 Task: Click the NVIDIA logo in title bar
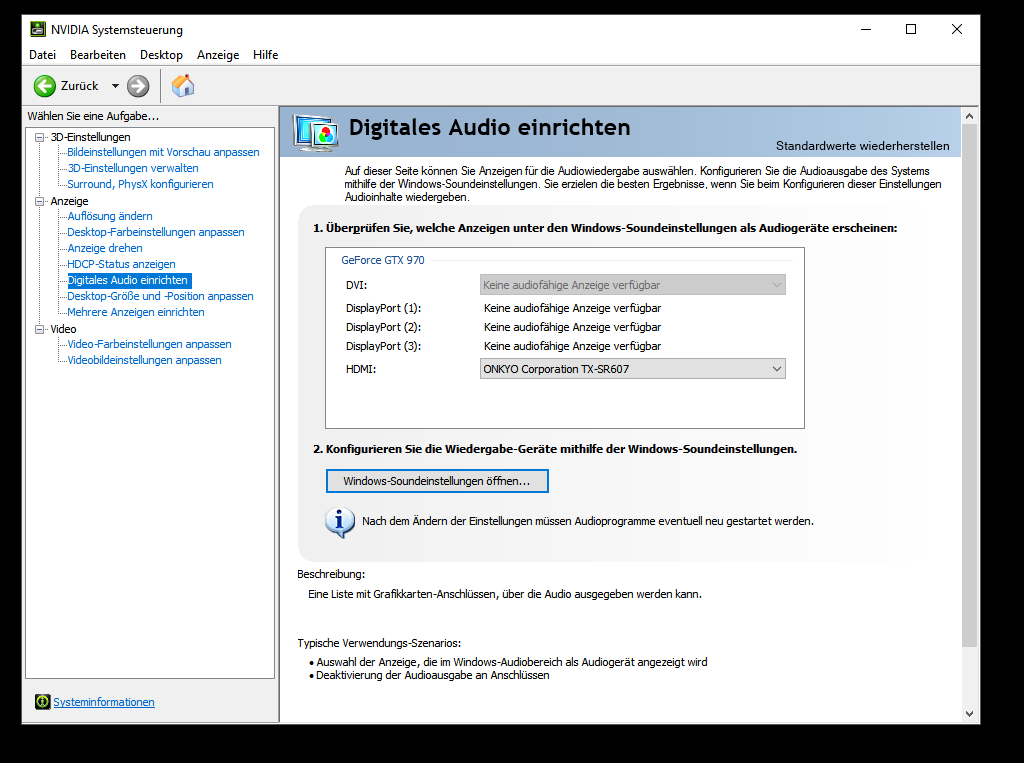tap(38, 29)
